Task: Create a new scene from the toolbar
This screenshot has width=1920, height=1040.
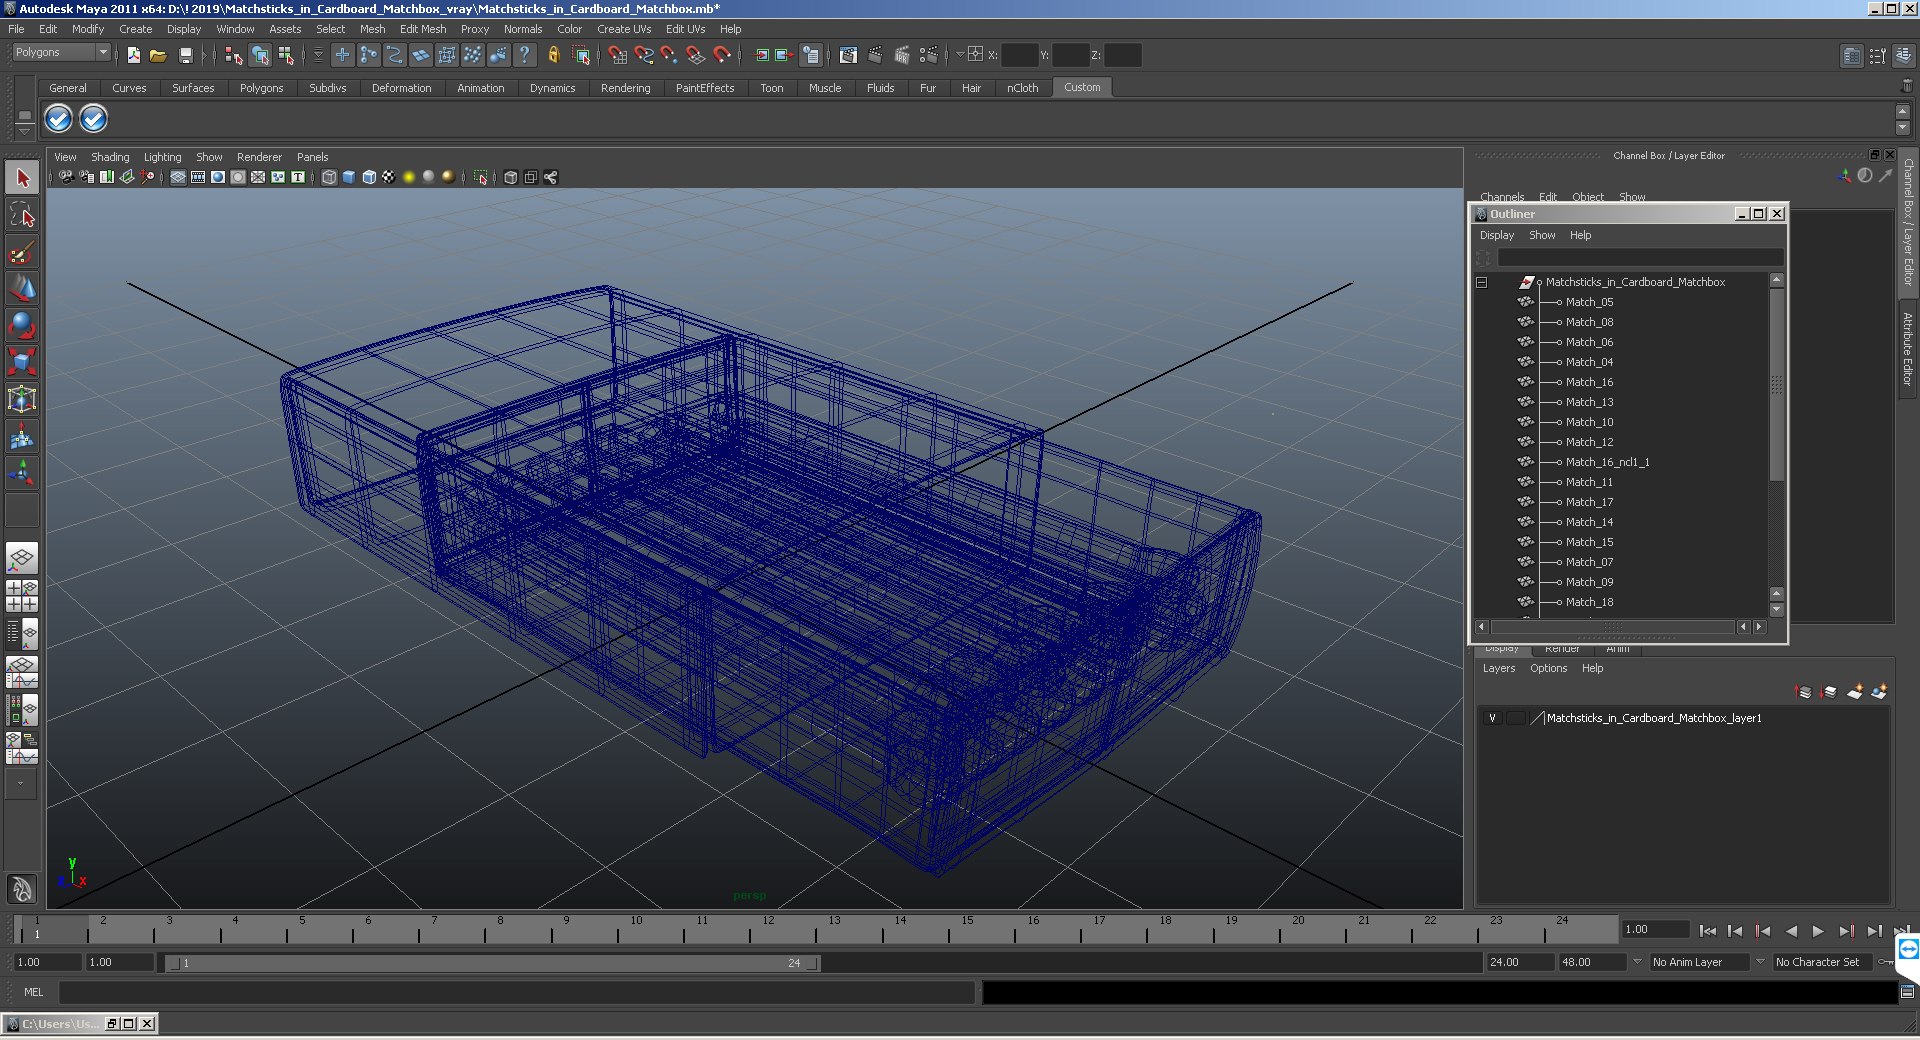Action: pos(133,55)
